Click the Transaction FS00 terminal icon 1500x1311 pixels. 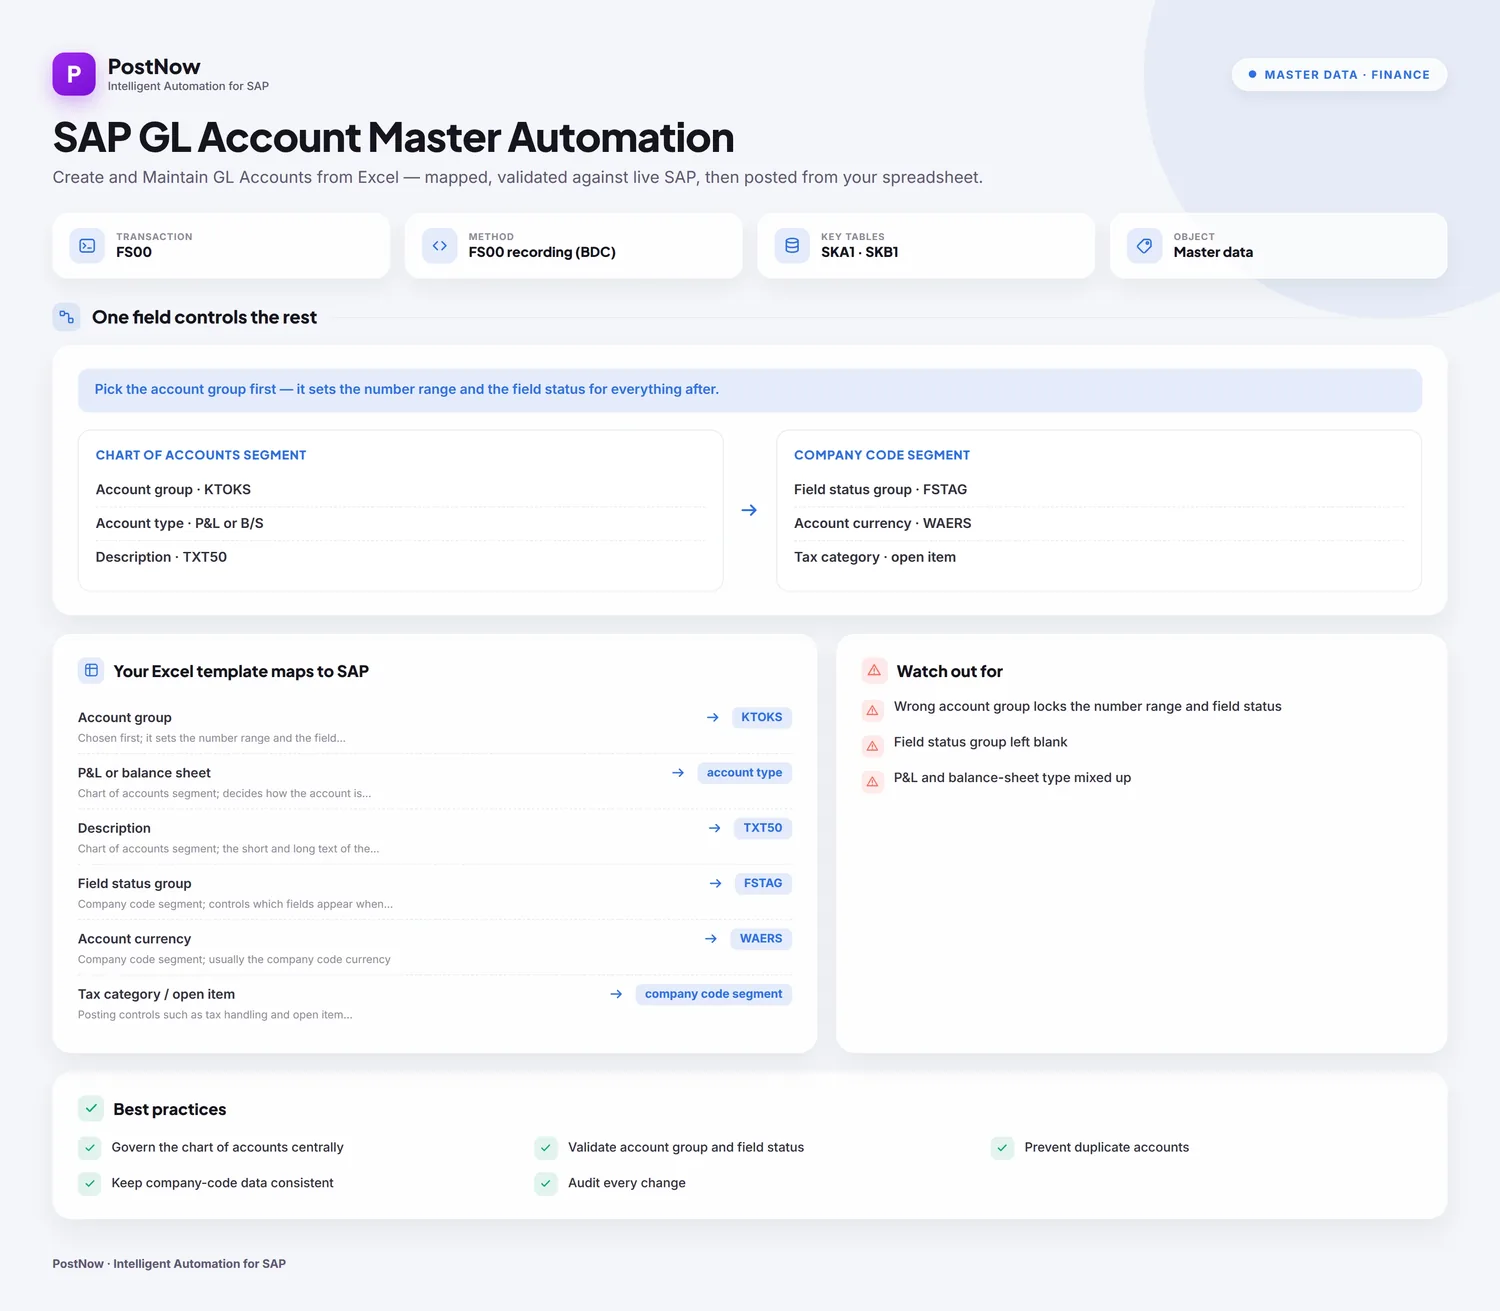[87, 245]
